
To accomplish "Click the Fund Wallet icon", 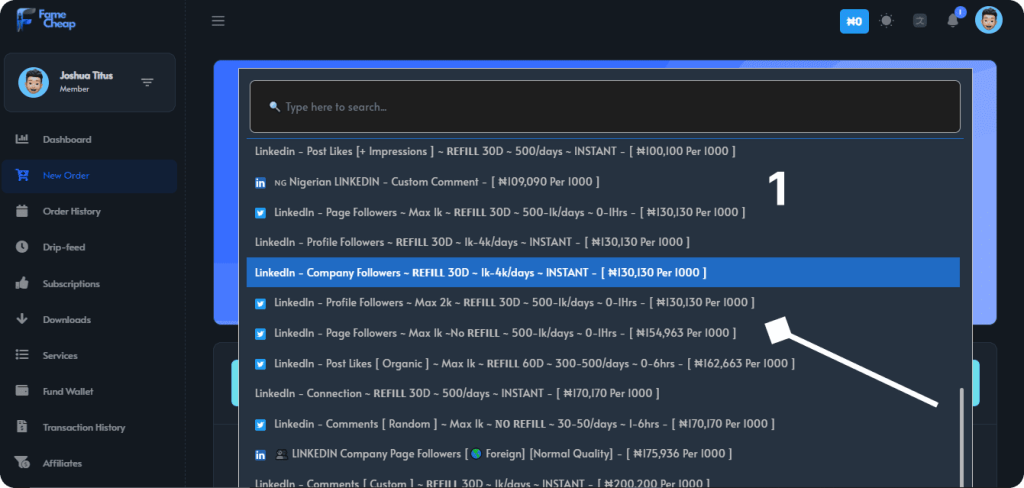I will pyautogui.click(x=22, y=391).
